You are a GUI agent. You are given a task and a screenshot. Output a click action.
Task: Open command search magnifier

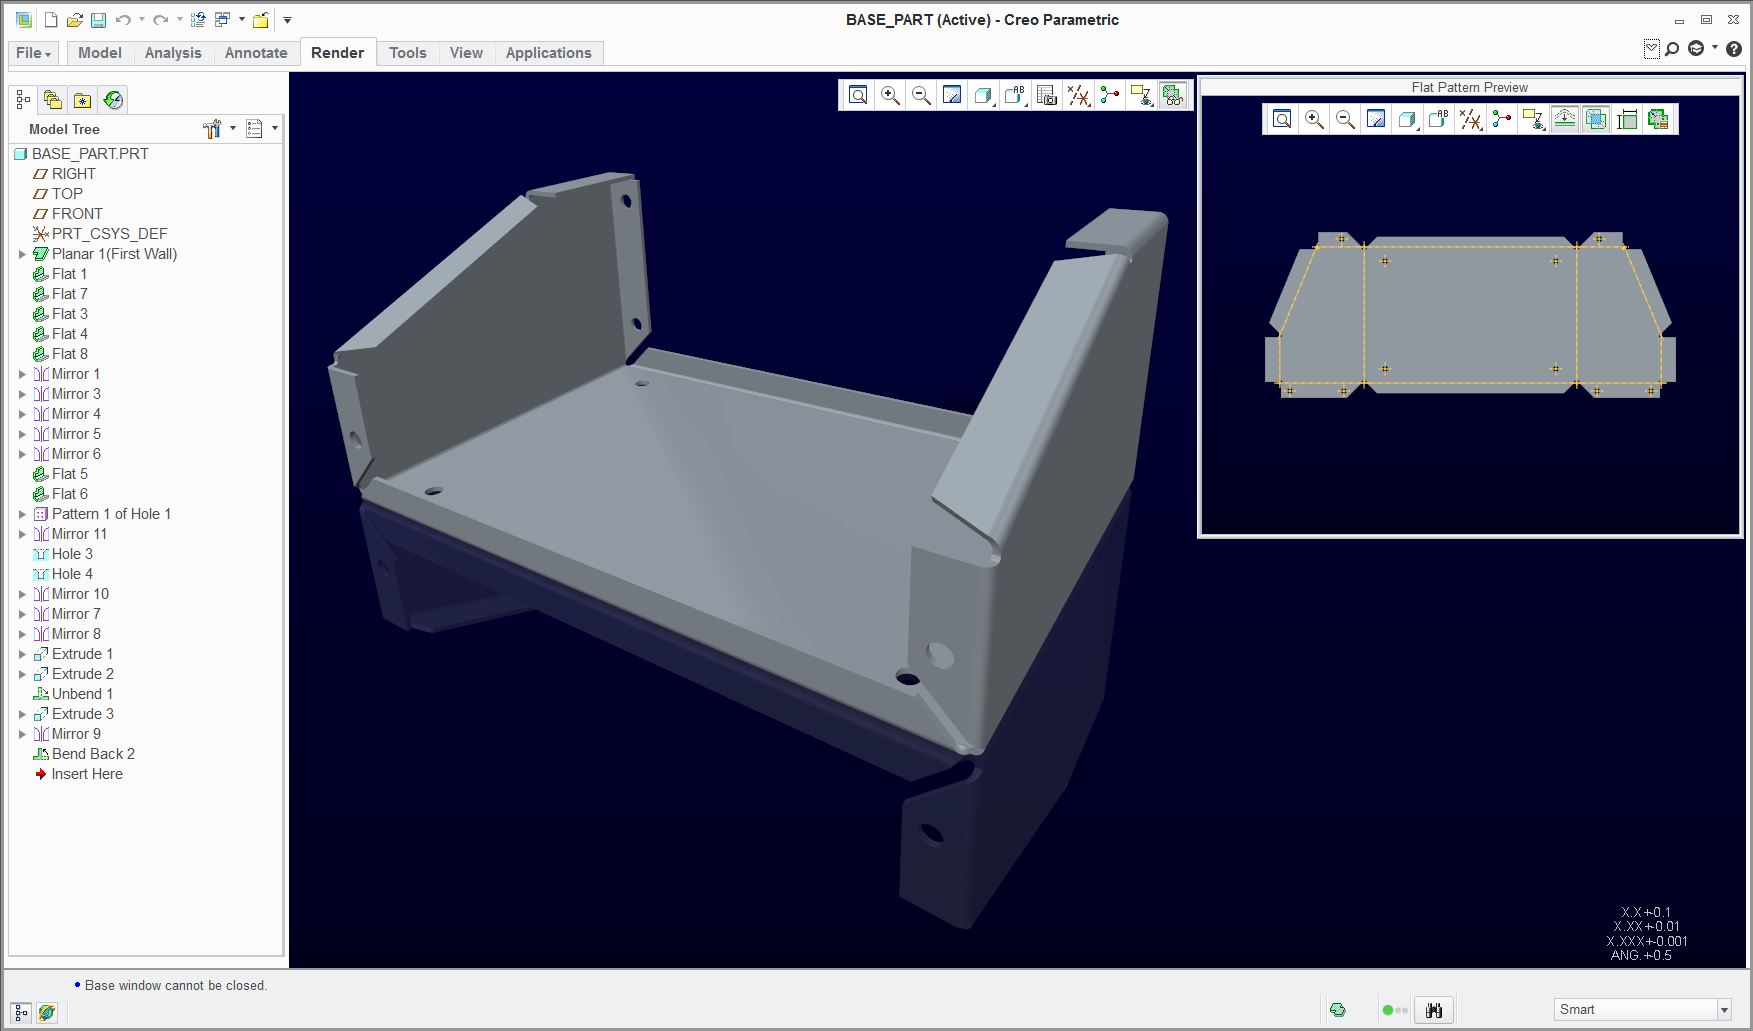click(1672, 48)
